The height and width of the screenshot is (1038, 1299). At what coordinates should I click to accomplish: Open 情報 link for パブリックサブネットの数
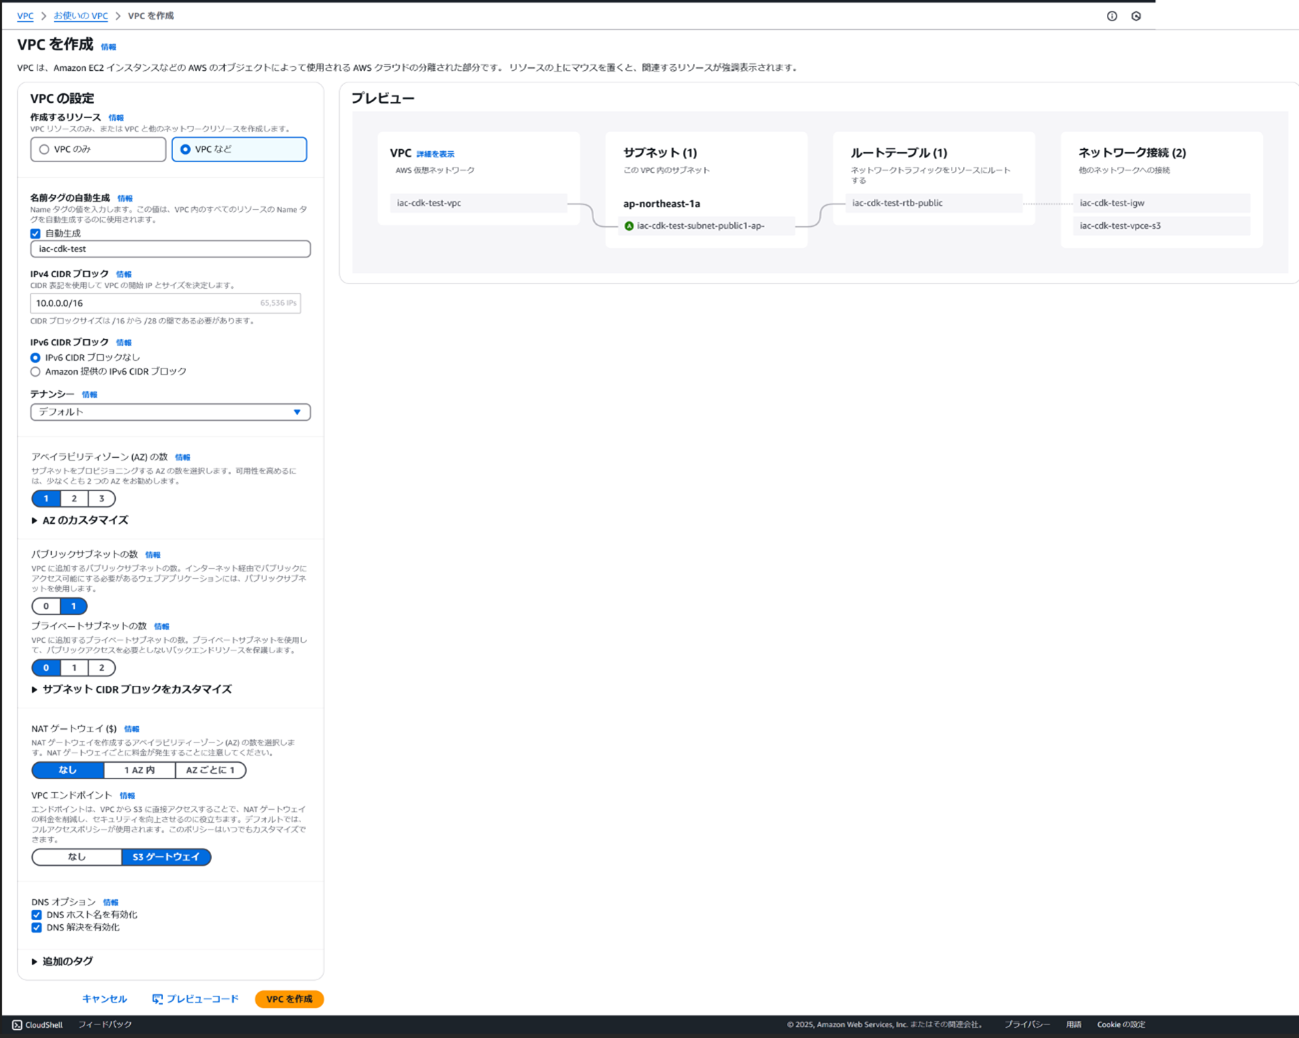click(153, 555)
